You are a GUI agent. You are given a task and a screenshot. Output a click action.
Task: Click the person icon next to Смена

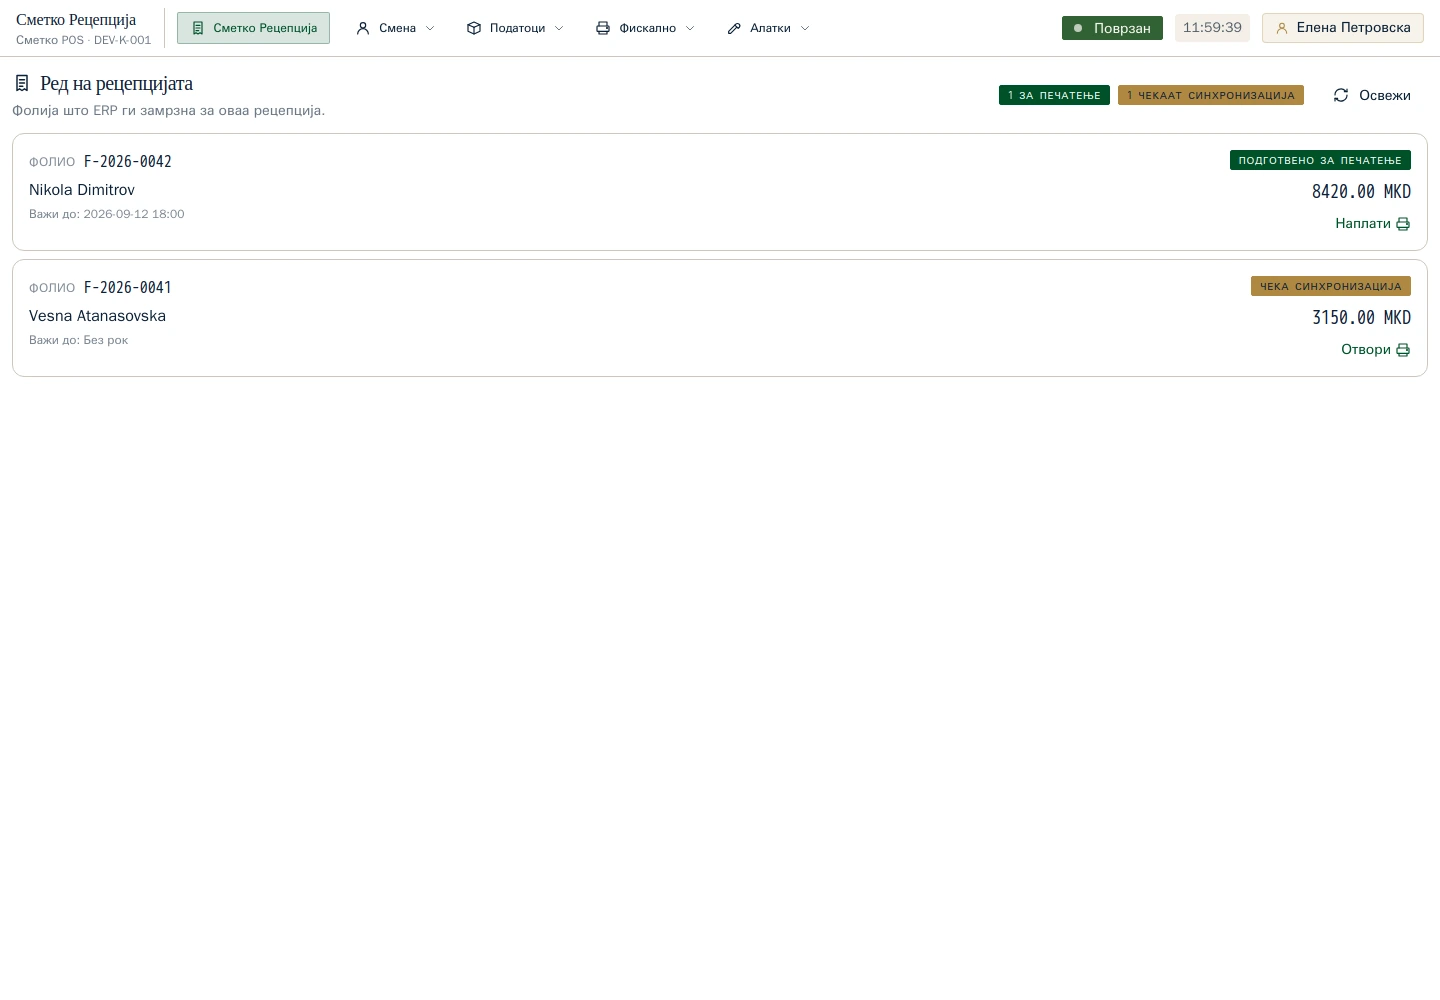363,28
